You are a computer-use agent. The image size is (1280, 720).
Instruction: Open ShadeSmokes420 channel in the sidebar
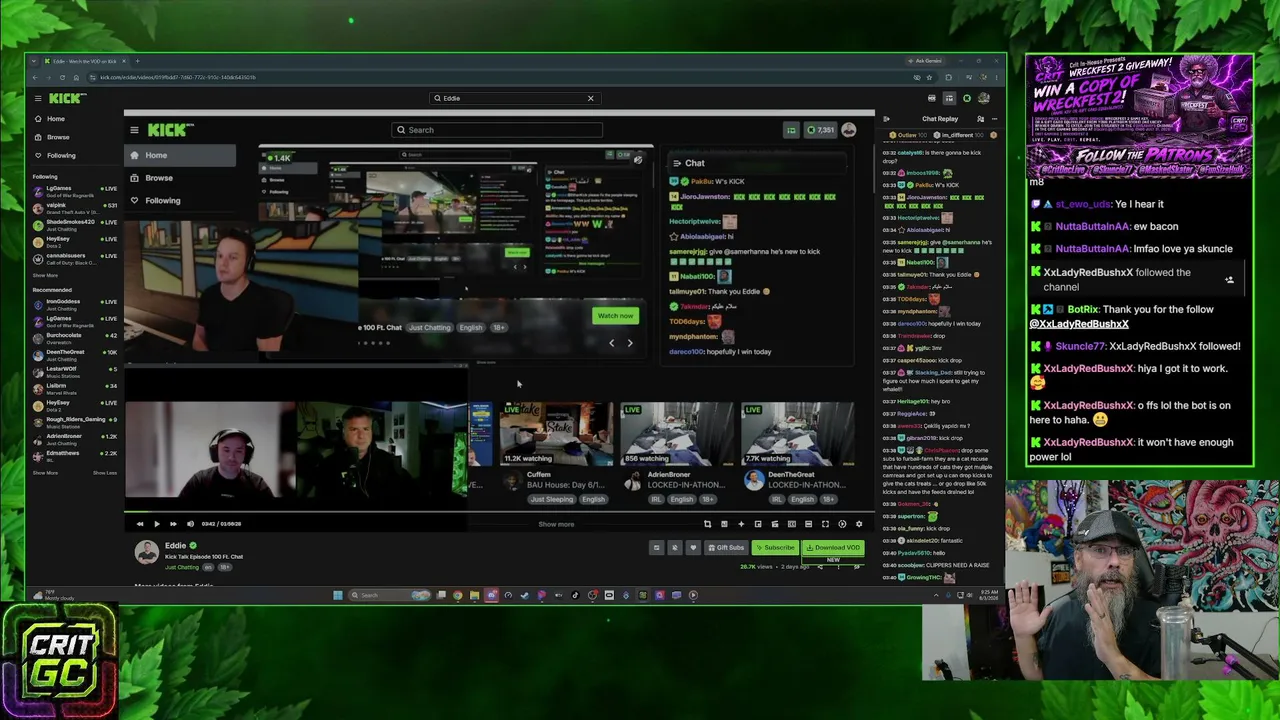coord(75,224)
